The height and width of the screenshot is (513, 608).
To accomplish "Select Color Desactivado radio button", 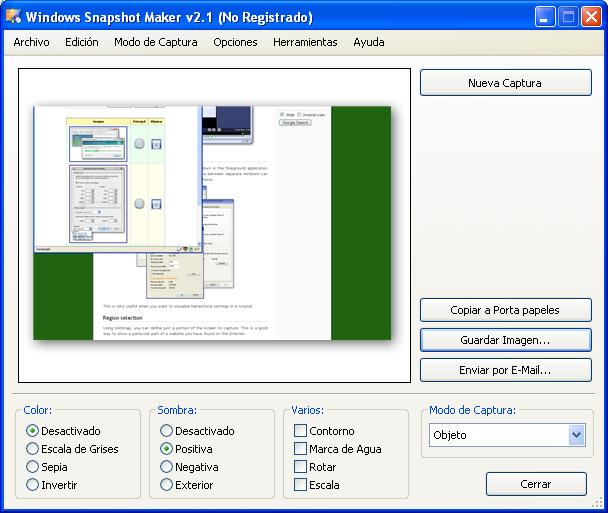I will (32, 431).
